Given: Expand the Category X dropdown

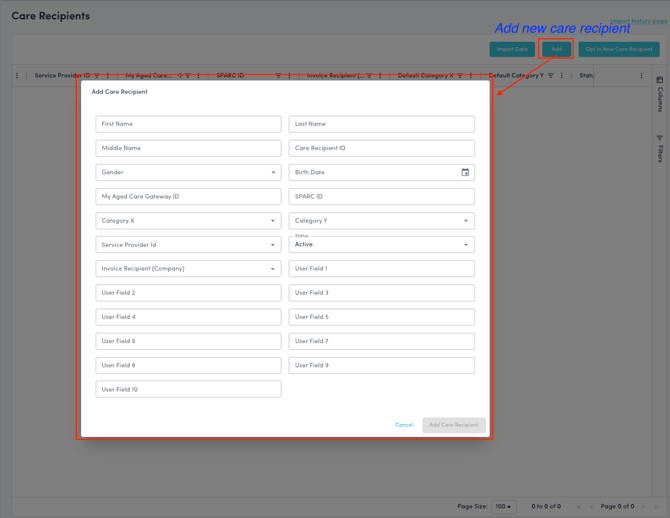Looking at the screenshot, I should 188,221.
